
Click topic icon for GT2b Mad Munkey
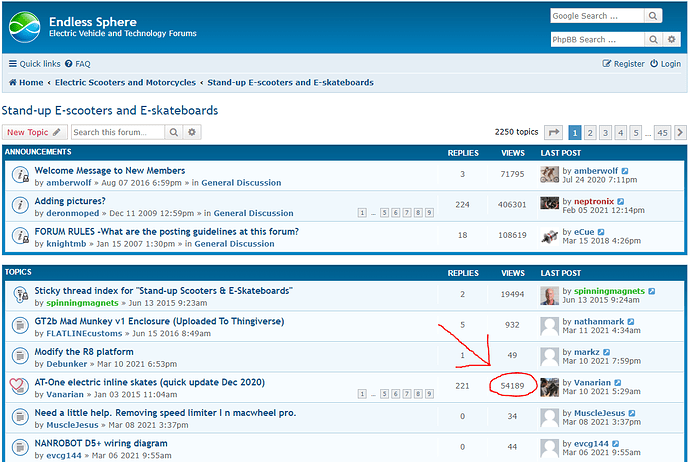(x=20, y=326)
